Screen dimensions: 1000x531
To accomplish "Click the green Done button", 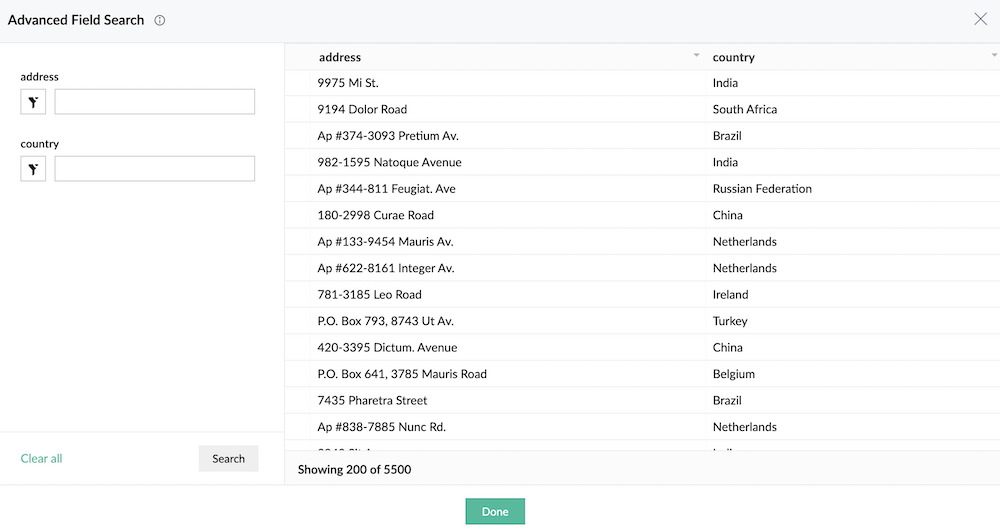I will [495, 511].
